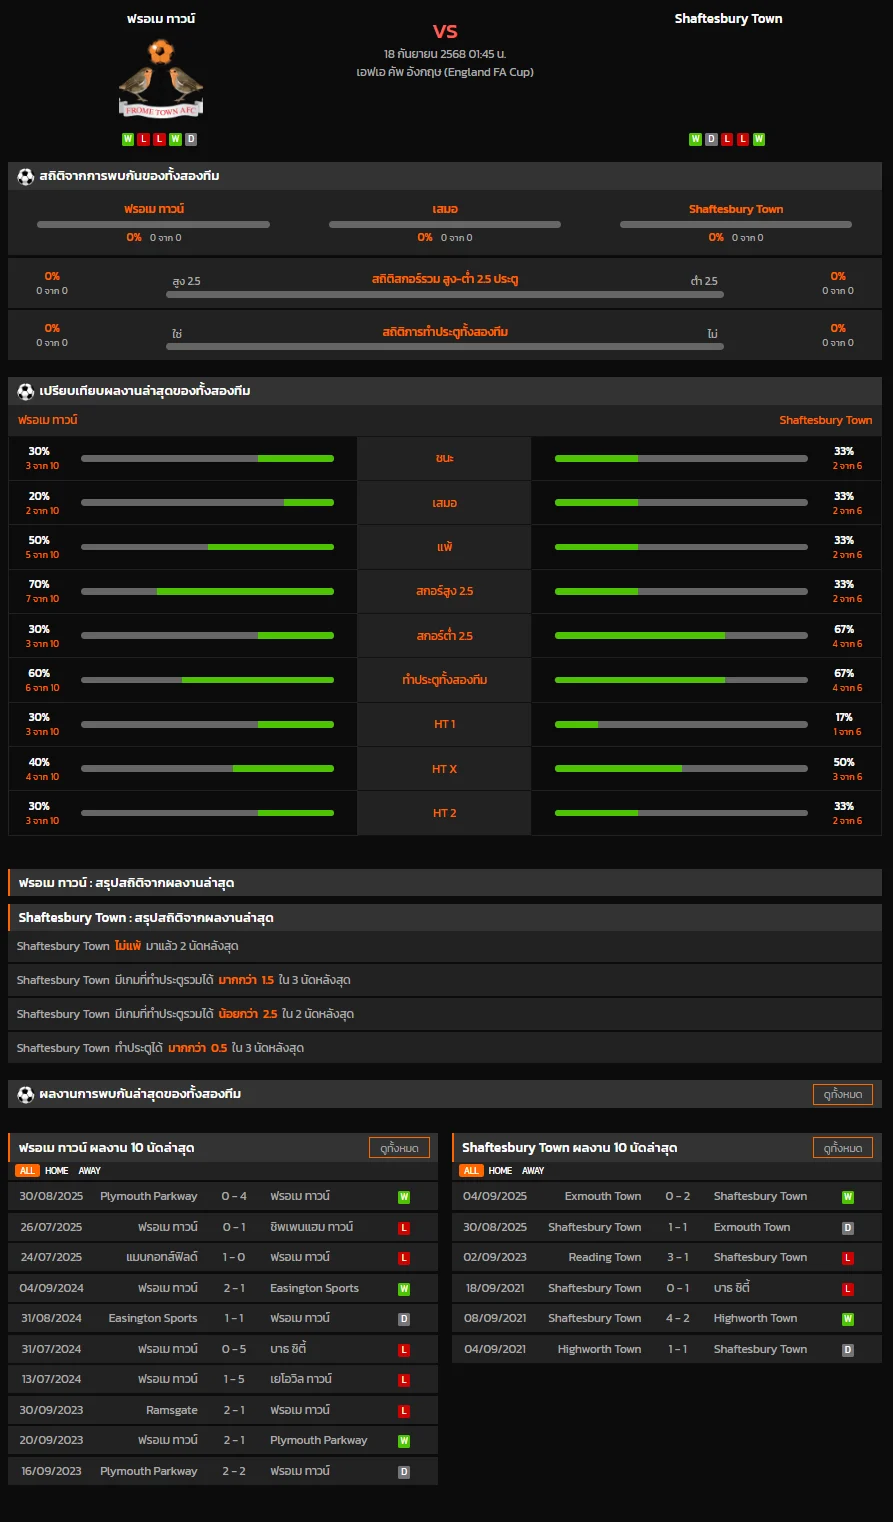Click the match date '18 กันยายน 2568 01:45 น.'

(445, 54)
